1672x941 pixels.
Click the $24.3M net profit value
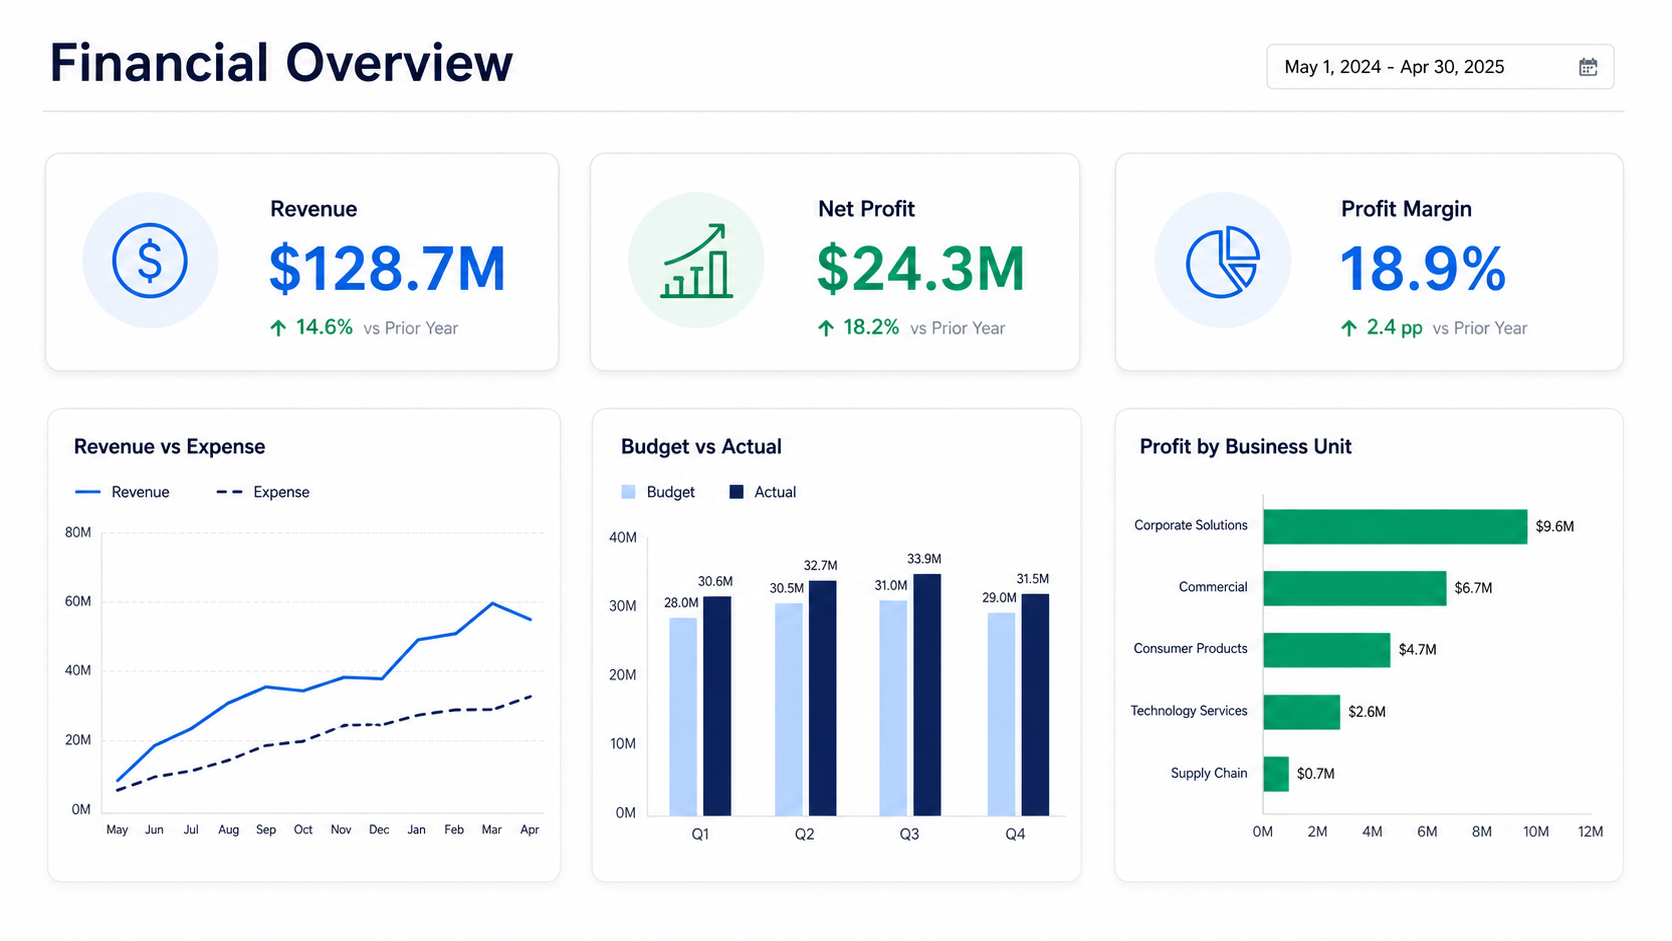pyautogui.click(x=921, y=269)
